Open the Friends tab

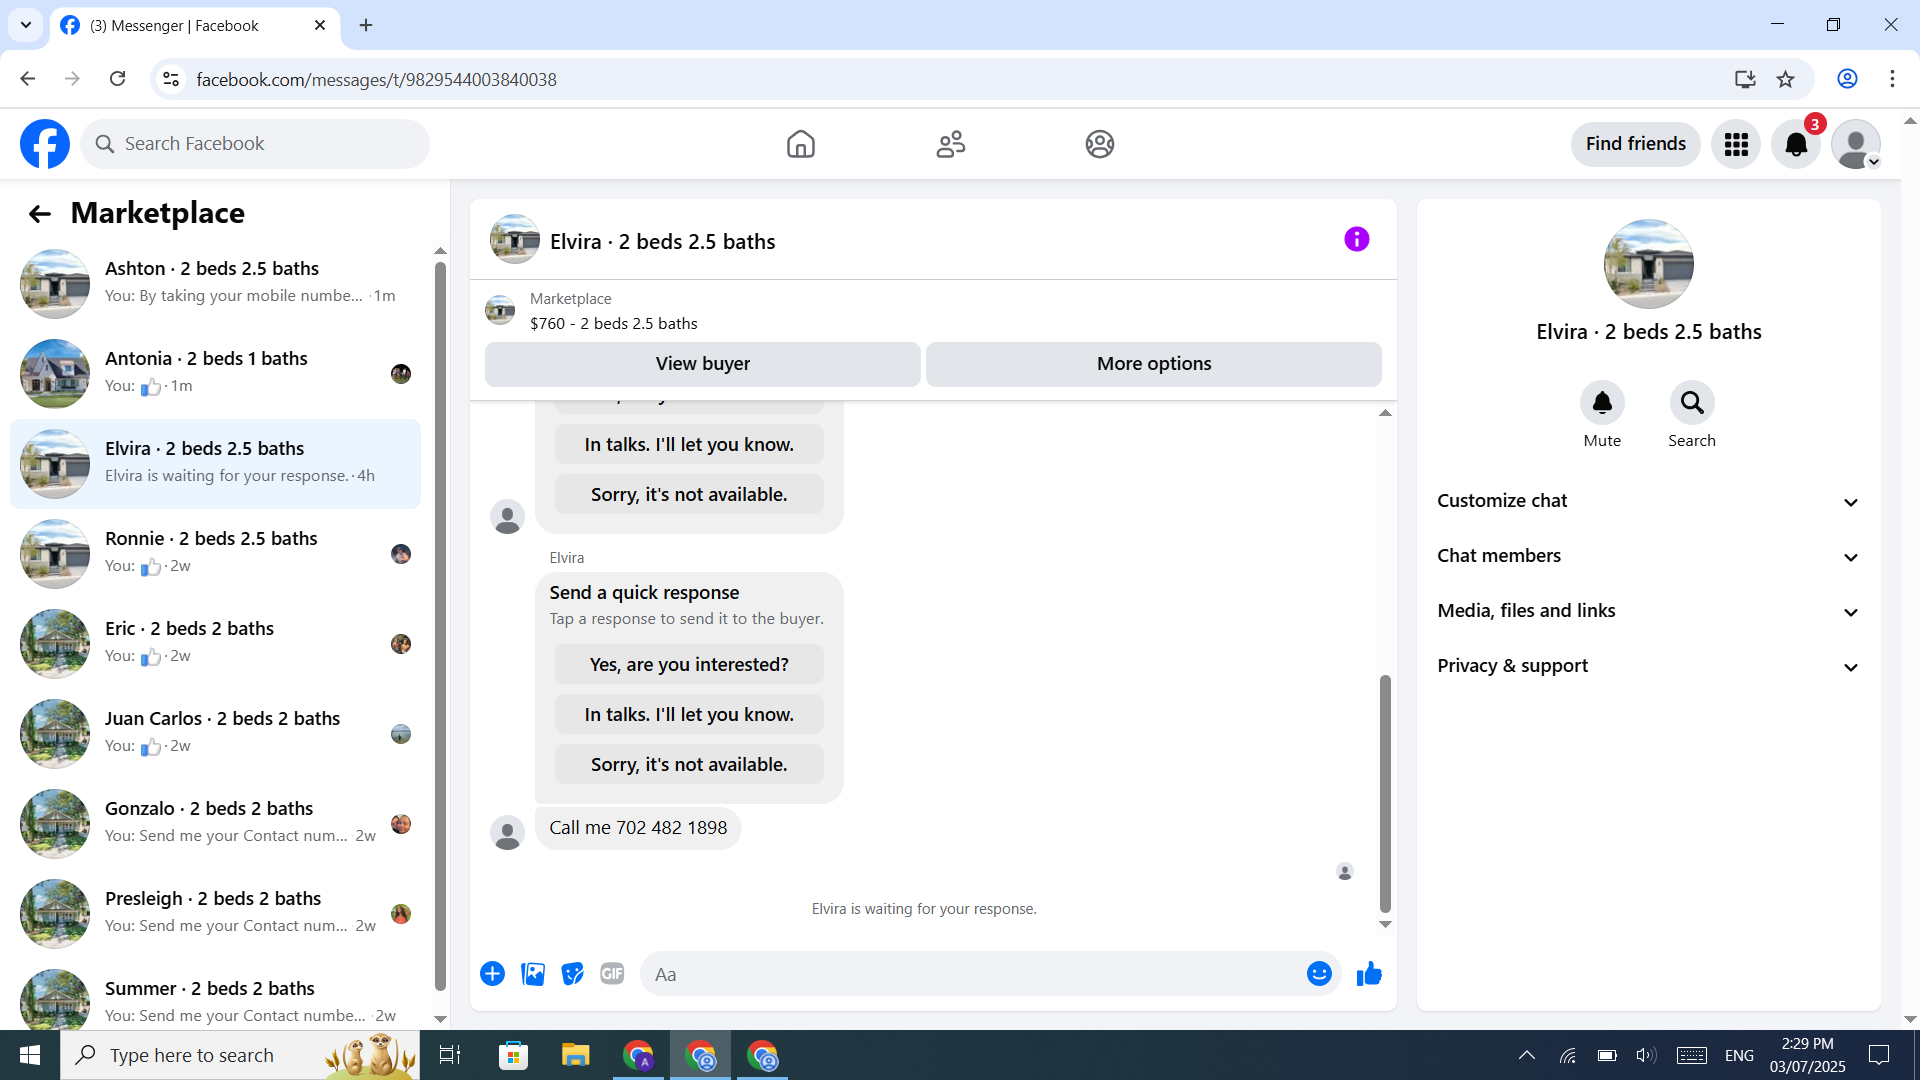[x=950, y=144]
